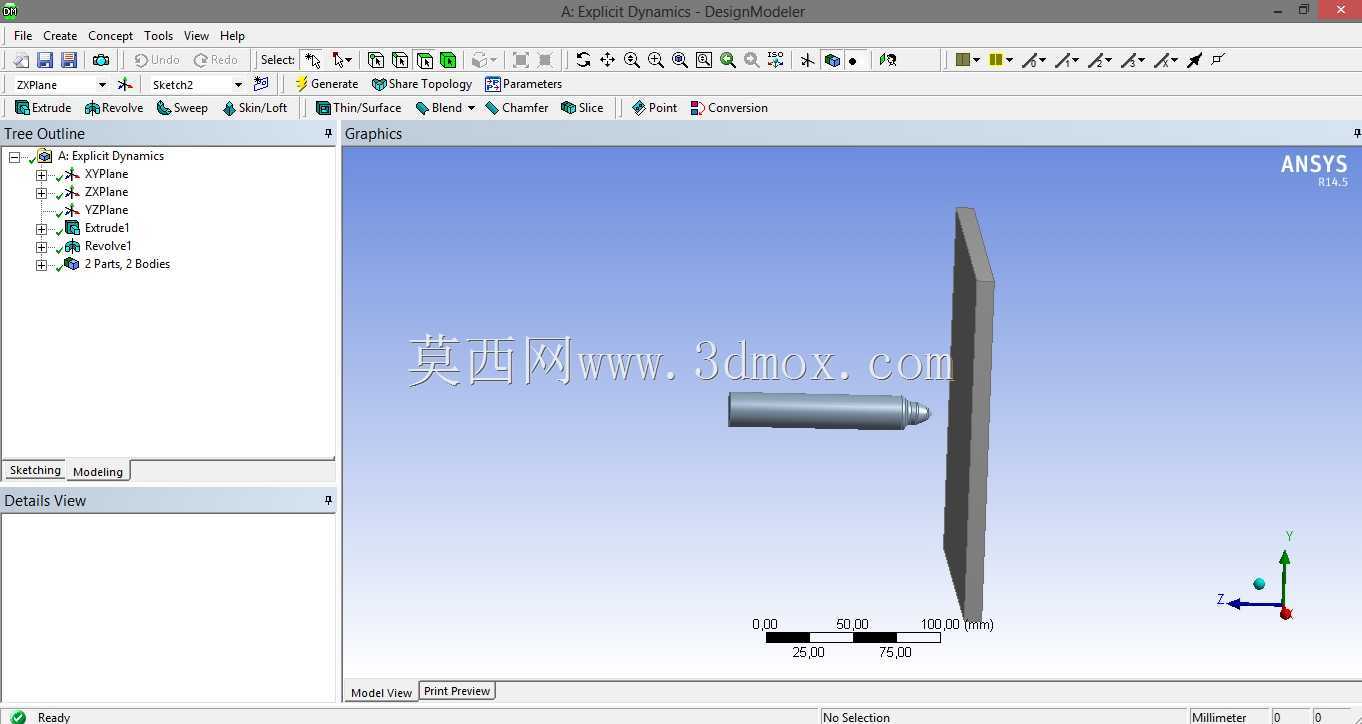Click the Box Zoom icon
The width and height of the screenshot is (1362, 724).
656,60
